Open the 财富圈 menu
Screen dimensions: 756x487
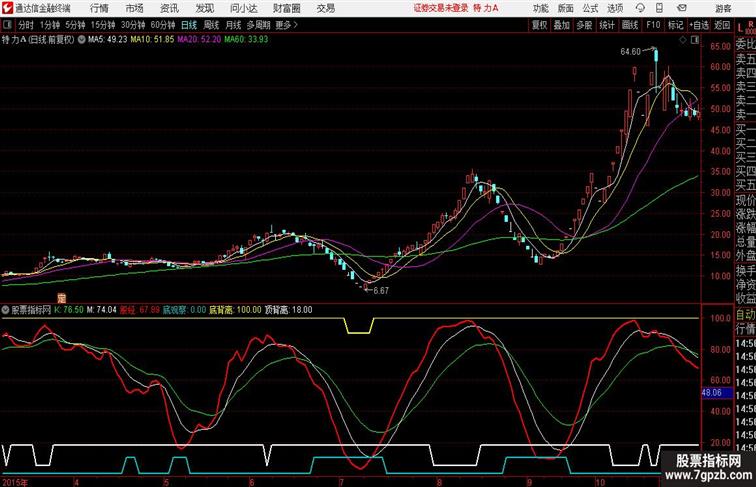tap(286, 8)
